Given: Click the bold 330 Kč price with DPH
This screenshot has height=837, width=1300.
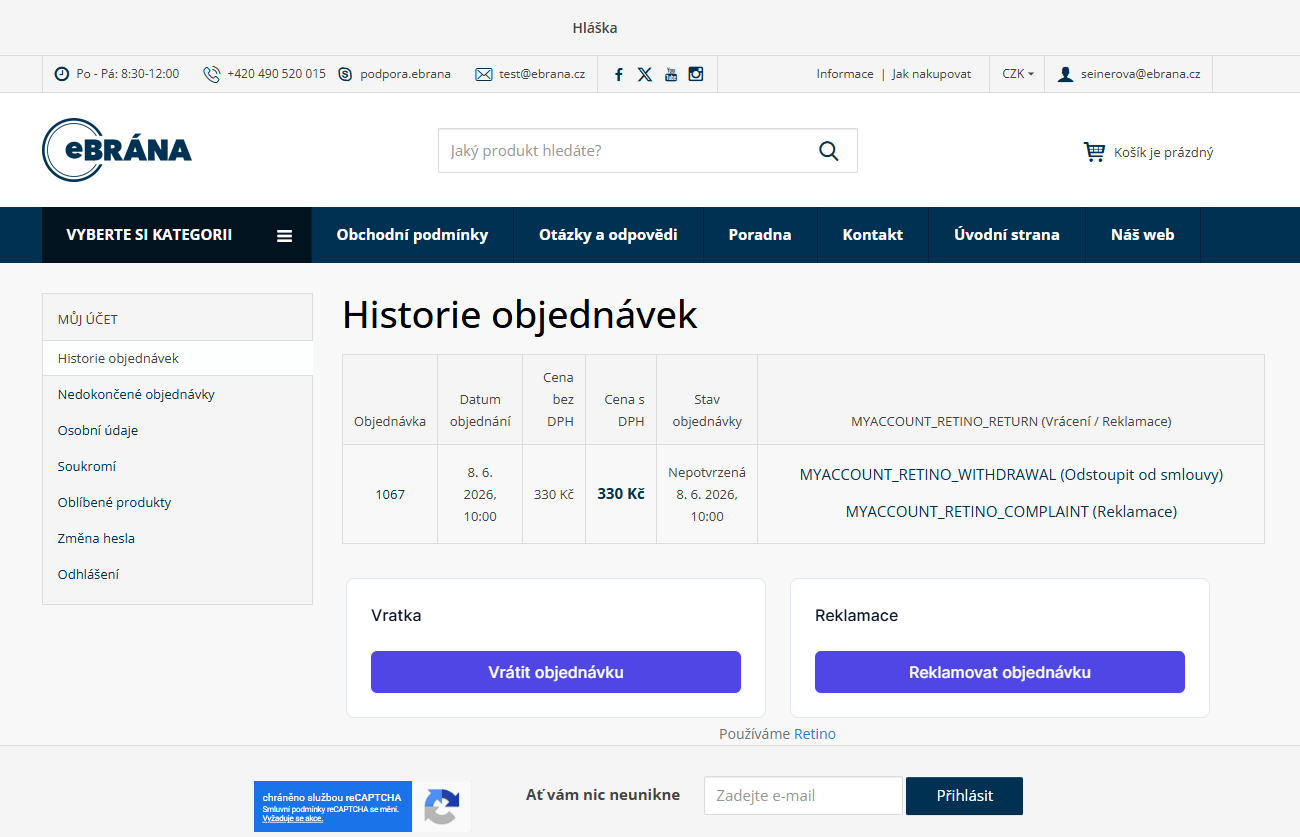Looking at the screenshot, I should (x=621, y=494).
